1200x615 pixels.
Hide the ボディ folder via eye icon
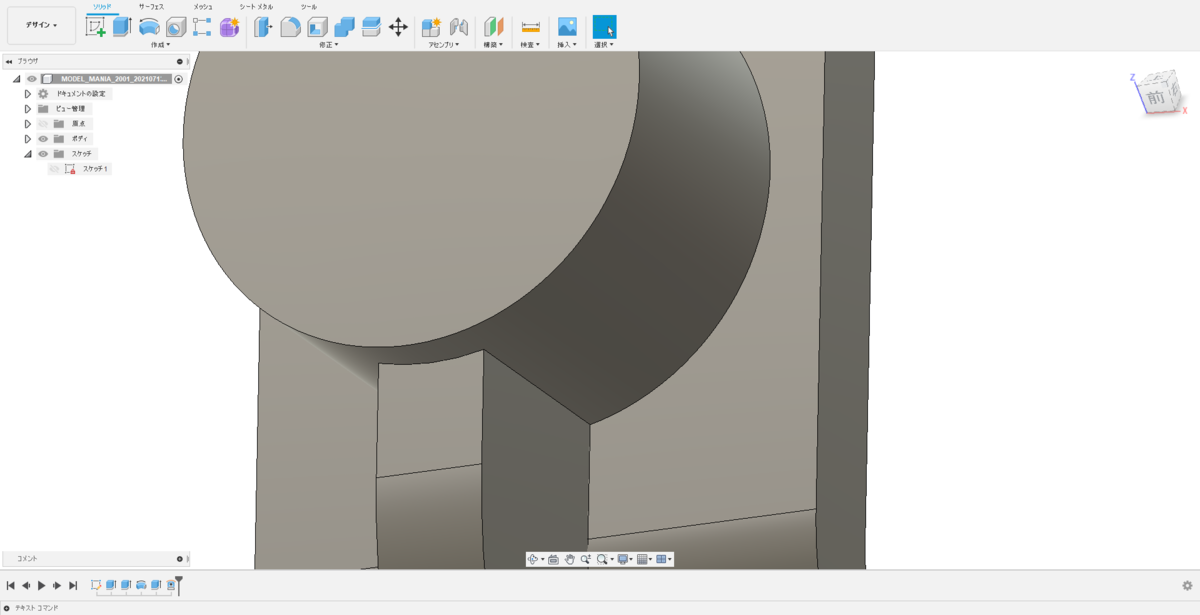(x=43, y=138)
